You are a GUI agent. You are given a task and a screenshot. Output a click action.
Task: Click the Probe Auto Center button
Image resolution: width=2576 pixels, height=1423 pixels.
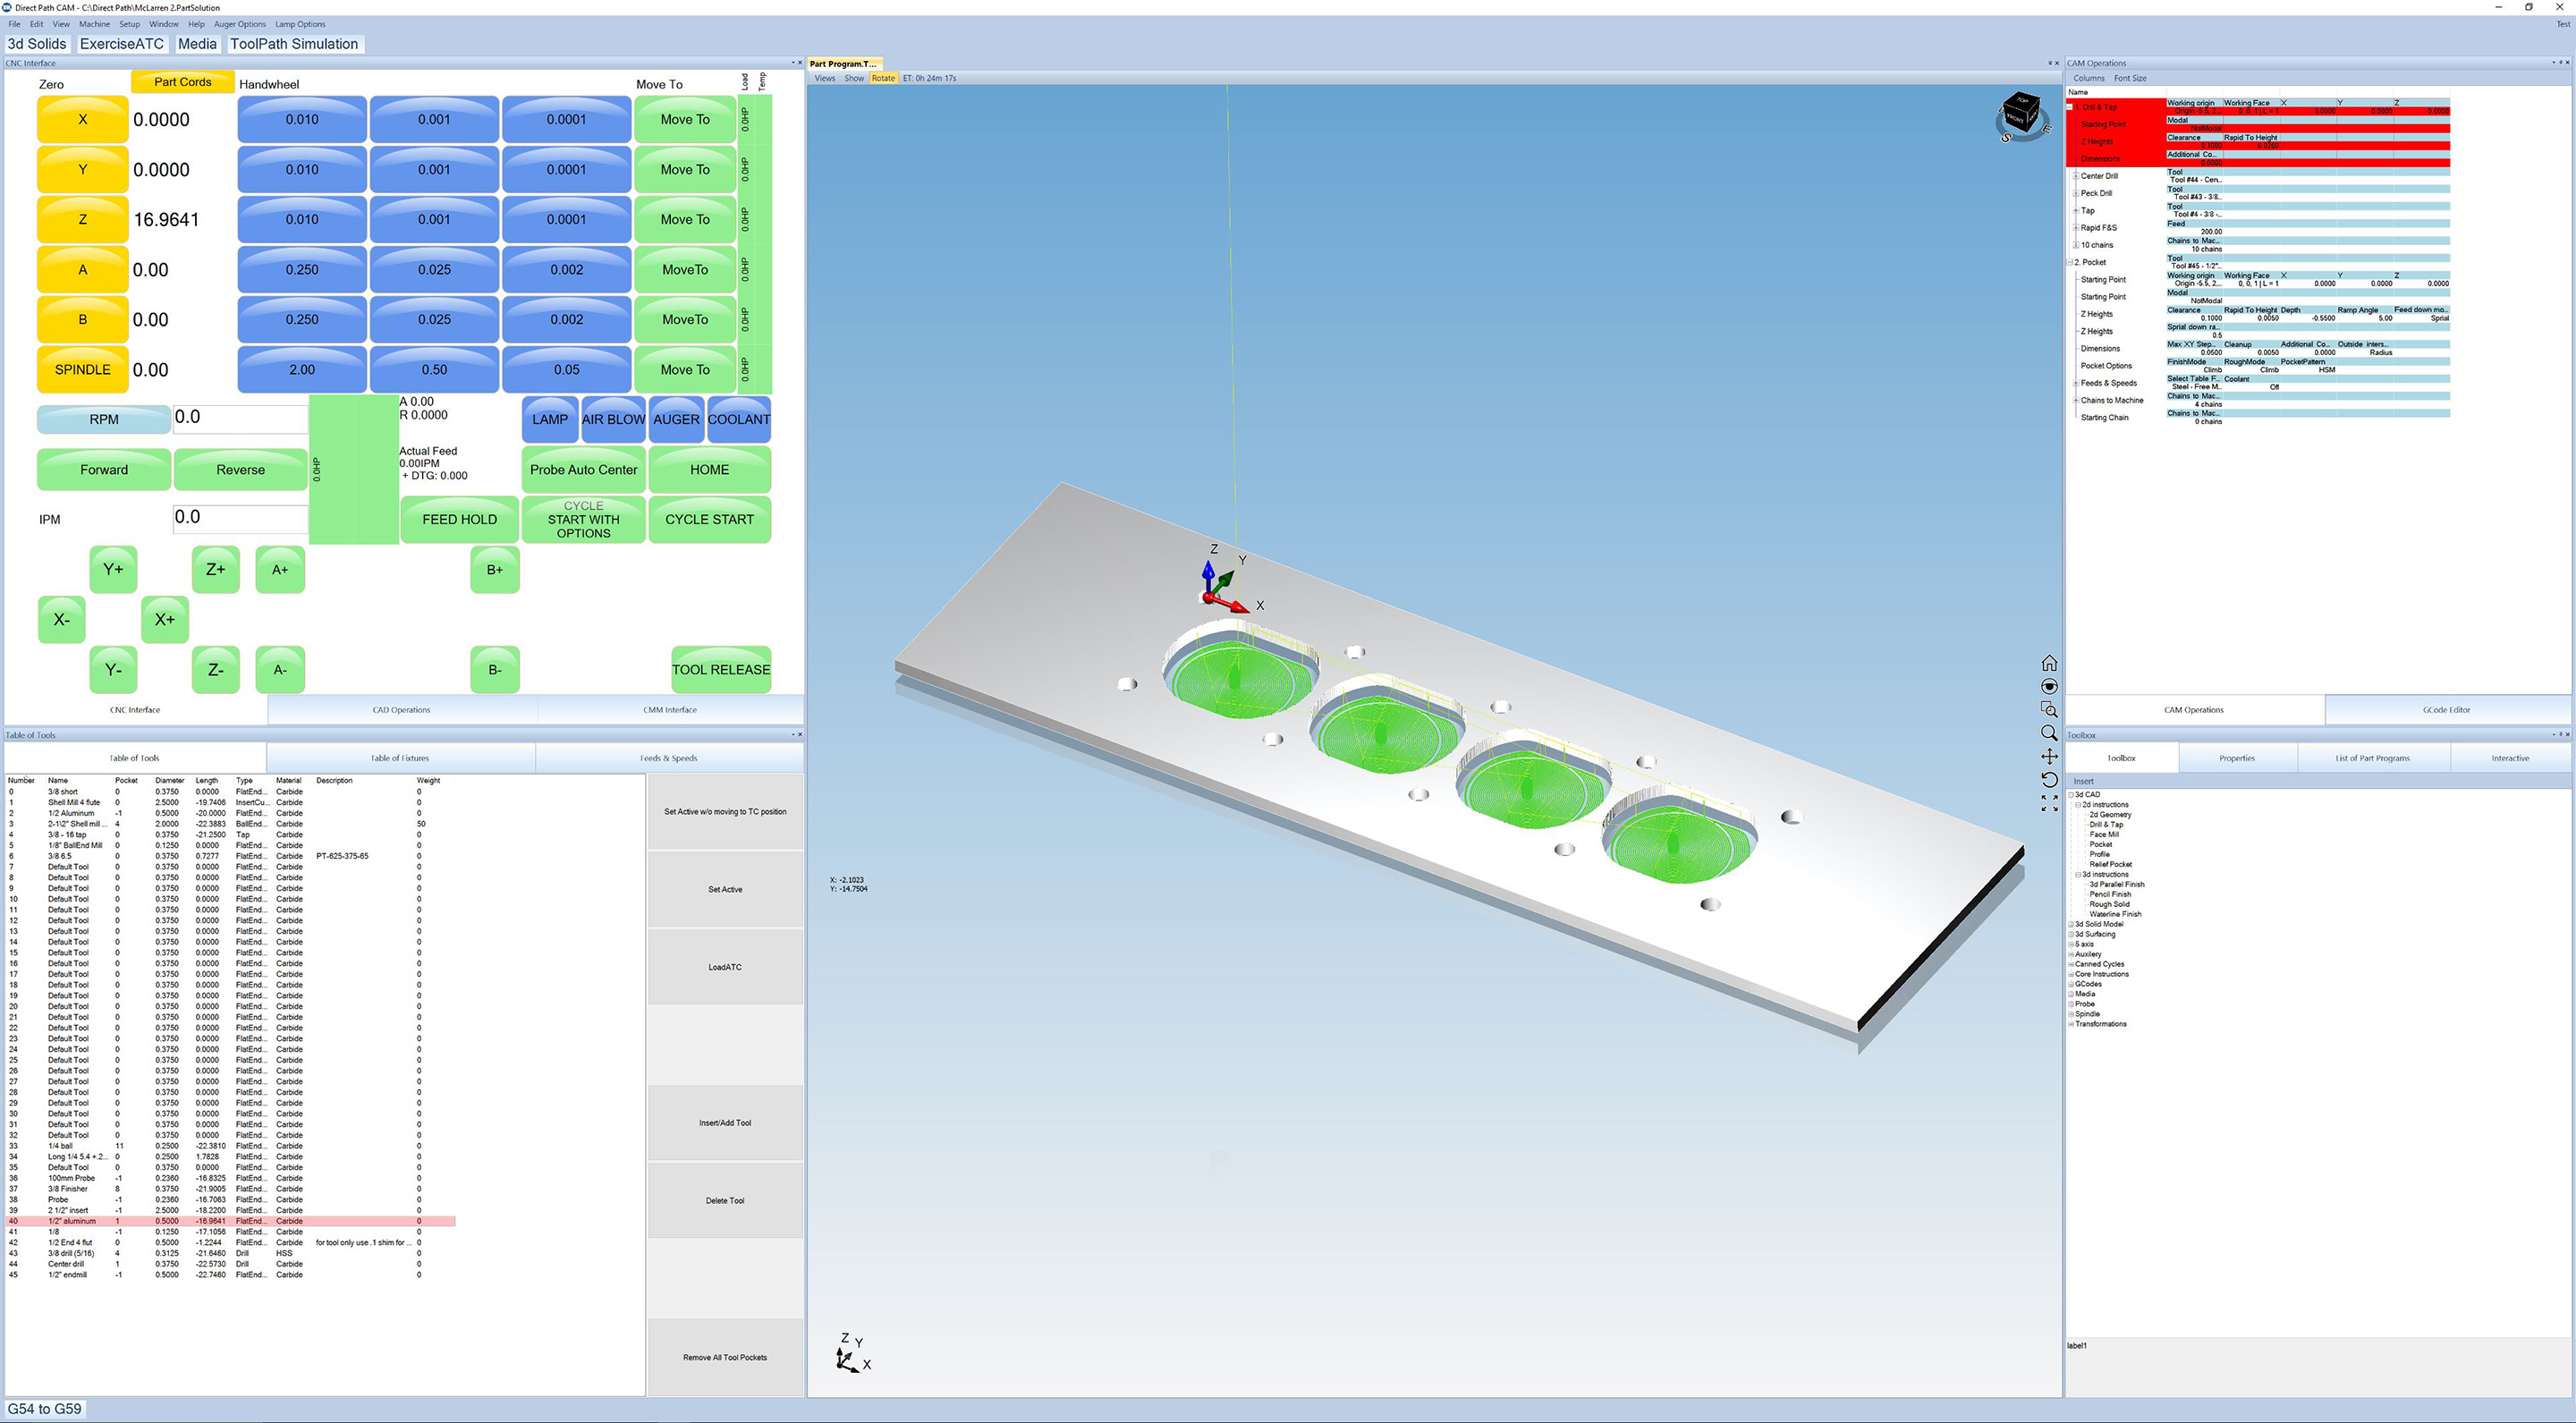tap(583, 469)
